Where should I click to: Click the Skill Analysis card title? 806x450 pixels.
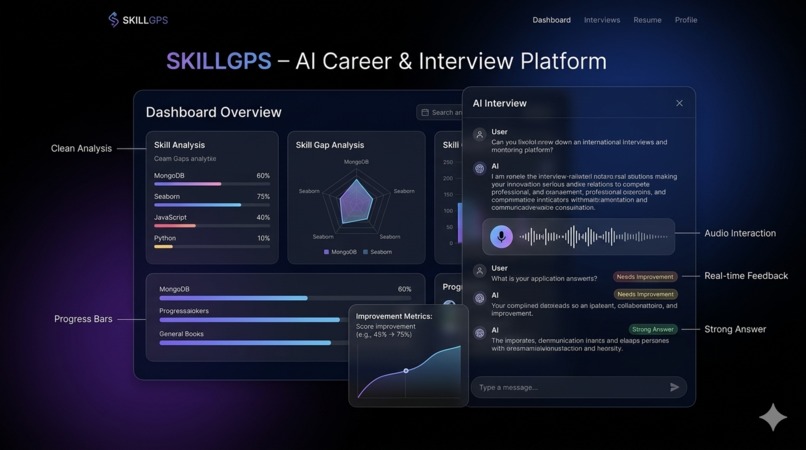(x=179, y=145)
